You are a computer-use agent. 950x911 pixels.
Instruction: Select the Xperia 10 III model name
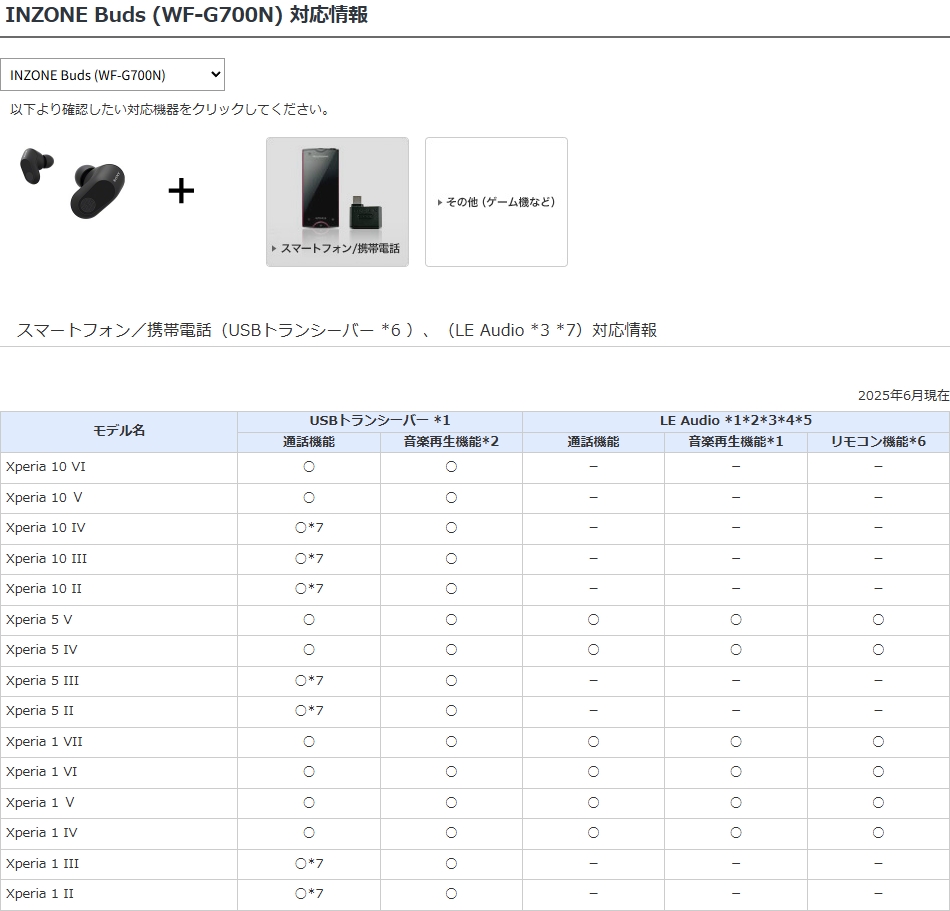click(x=46, y=559)
